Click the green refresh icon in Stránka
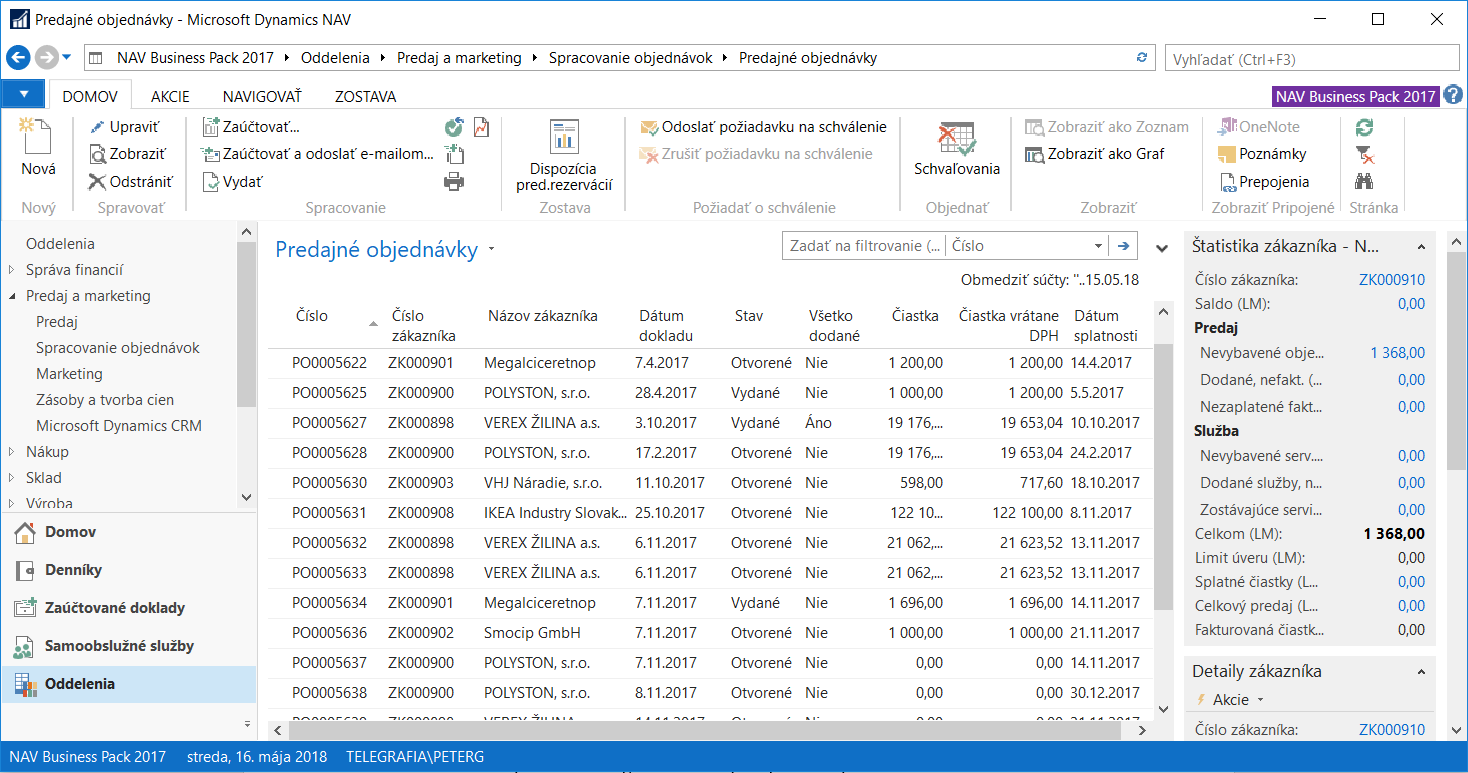 [x=1364, y=127]
